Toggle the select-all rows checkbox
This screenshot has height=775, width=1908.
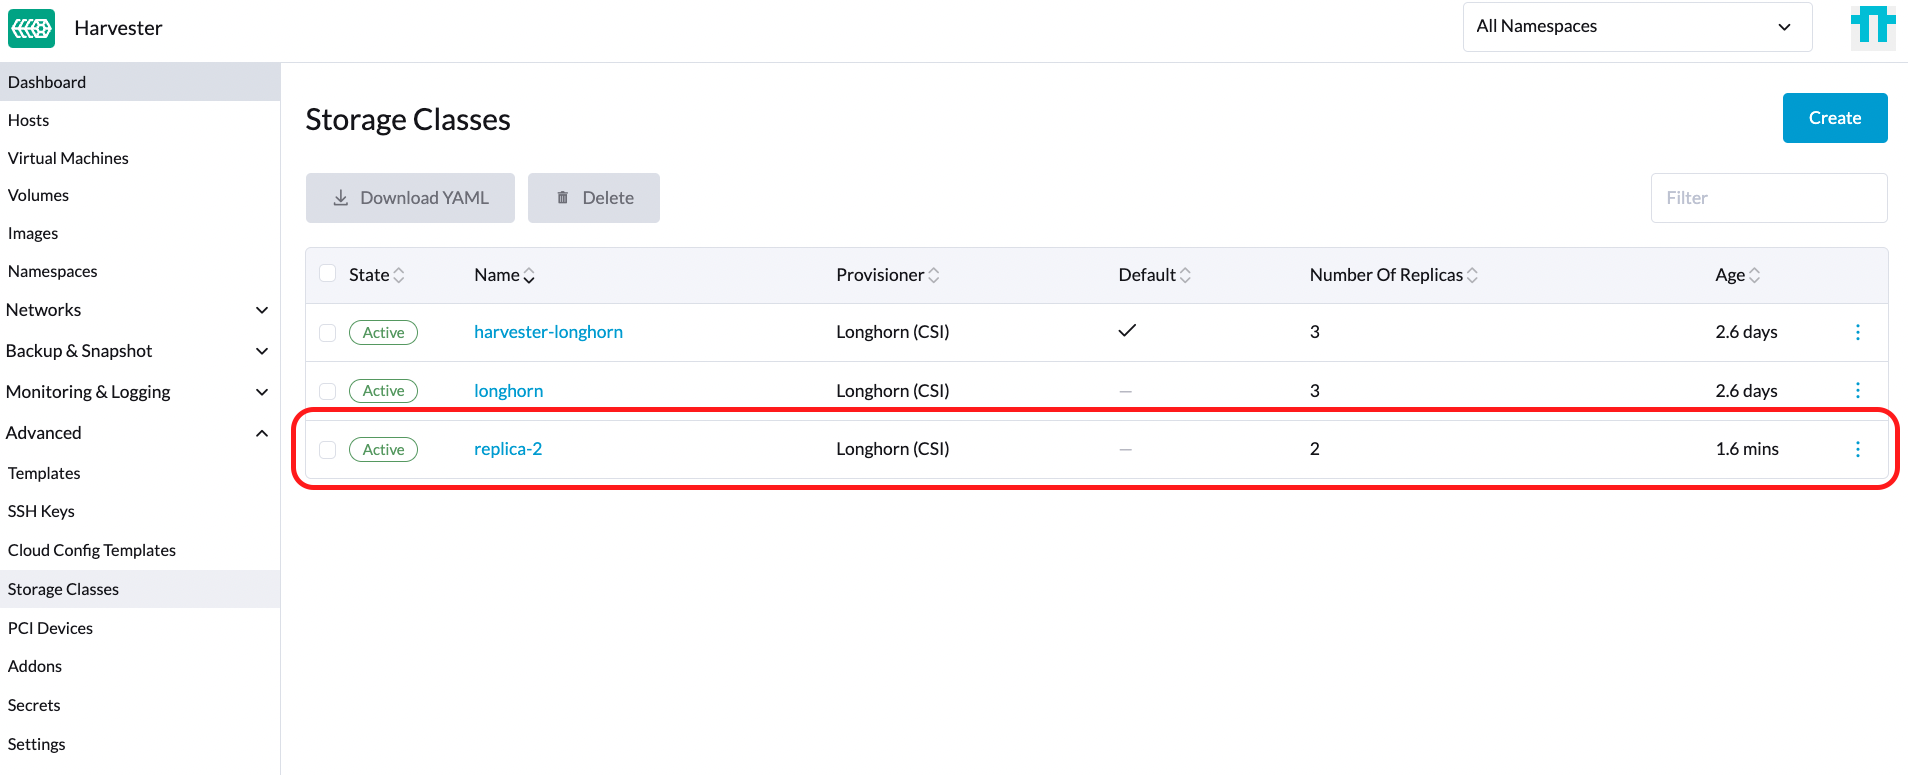(x=327, y=274)
